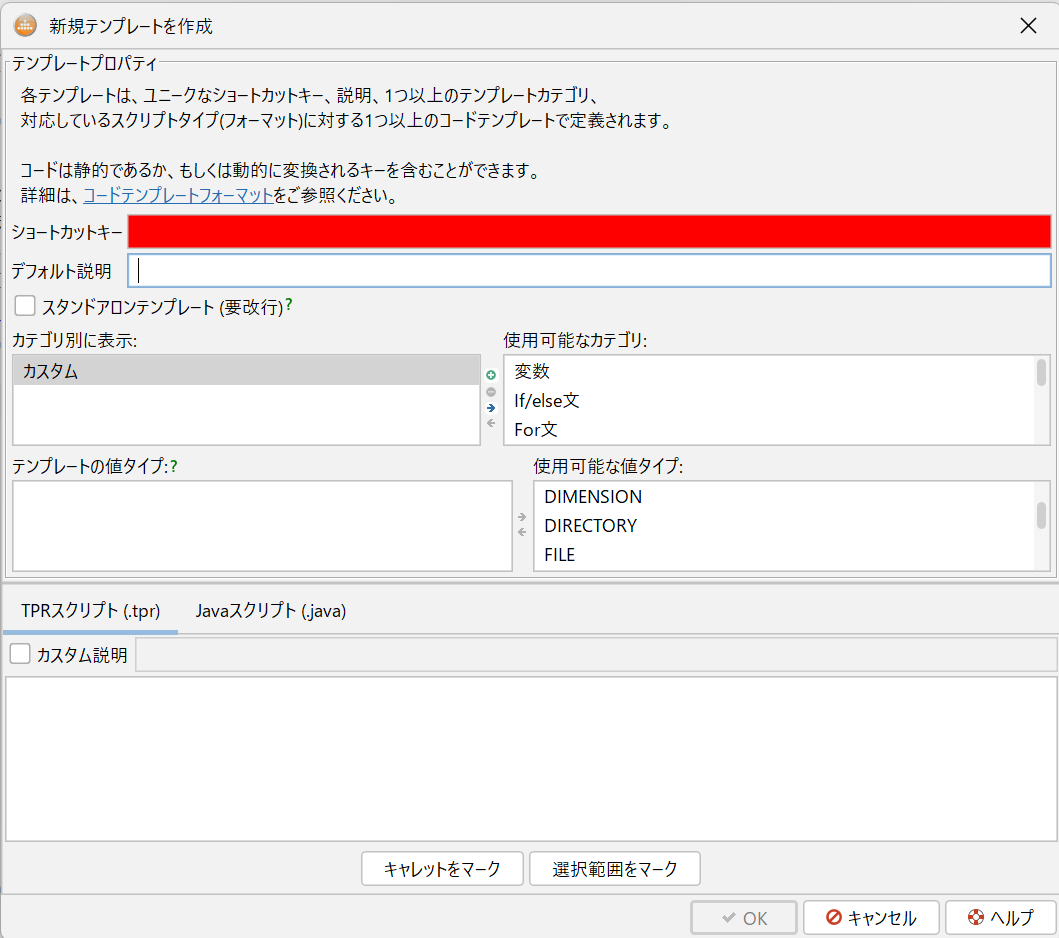Image resolution: width=1059 pixels, height=938 pixels.
Task: Click the green plus icon to add a category
Action: point(490,374)
